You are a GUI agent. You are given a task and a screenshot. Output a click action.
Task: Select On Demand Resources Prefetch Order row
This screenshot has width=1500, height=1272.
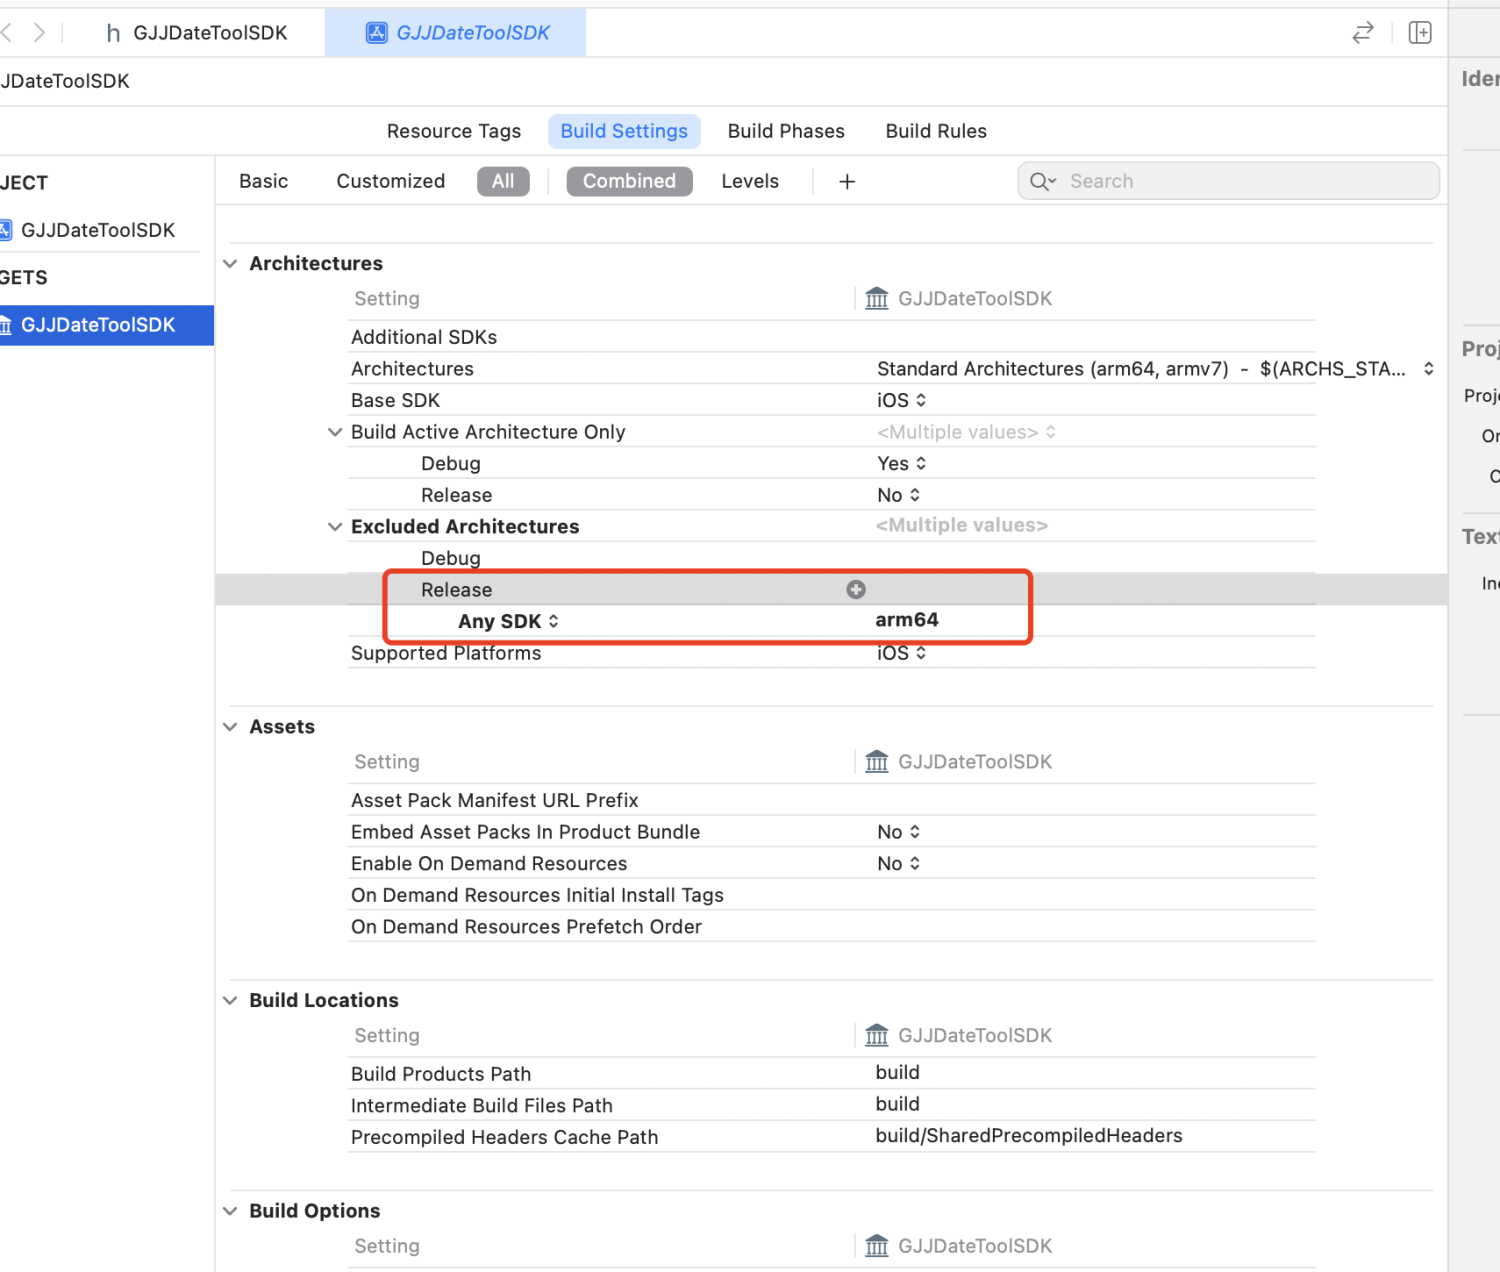[831, 927]
